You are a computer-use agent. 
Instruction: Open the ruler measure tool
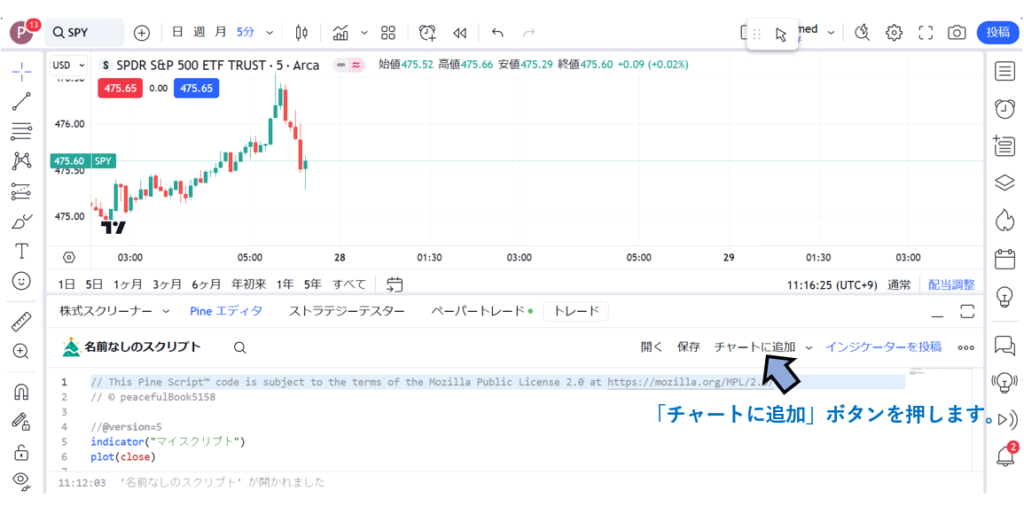(21, 321)
